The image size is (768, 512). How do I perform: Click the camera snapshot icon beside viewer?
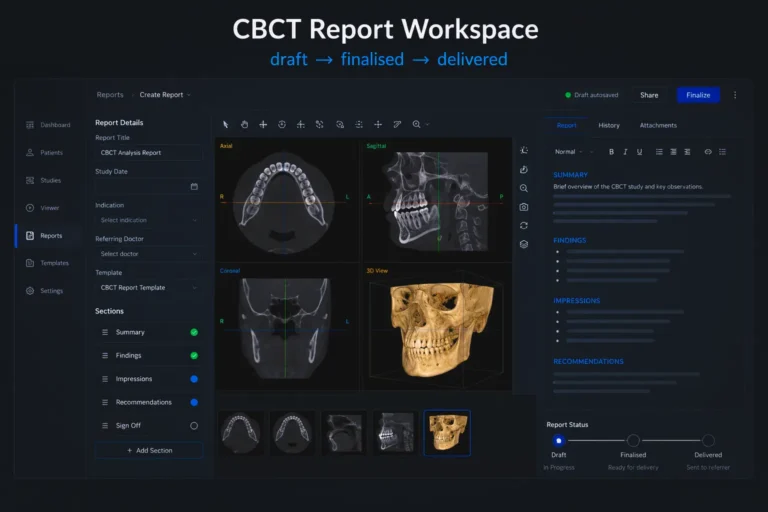tap(524, 207)
